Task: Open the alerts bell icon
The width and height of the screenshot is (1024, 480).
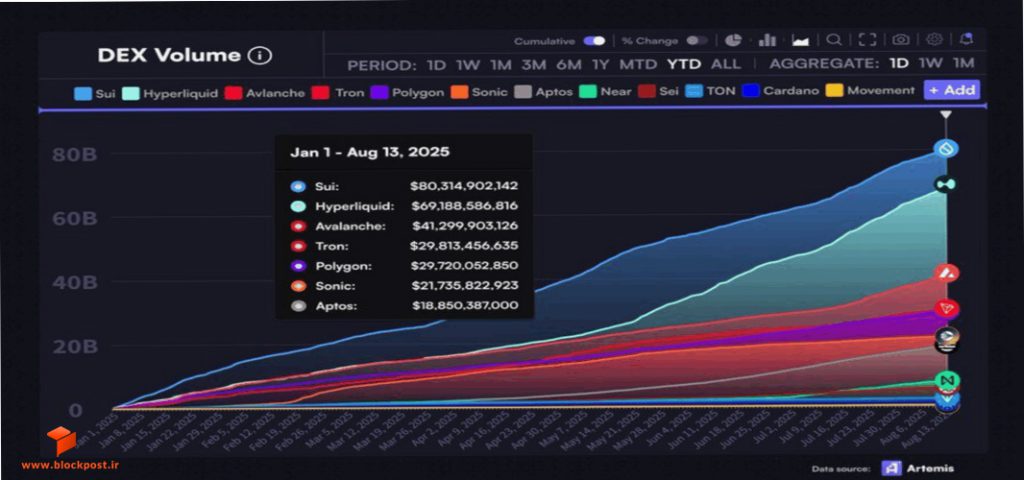Action: 967,40
